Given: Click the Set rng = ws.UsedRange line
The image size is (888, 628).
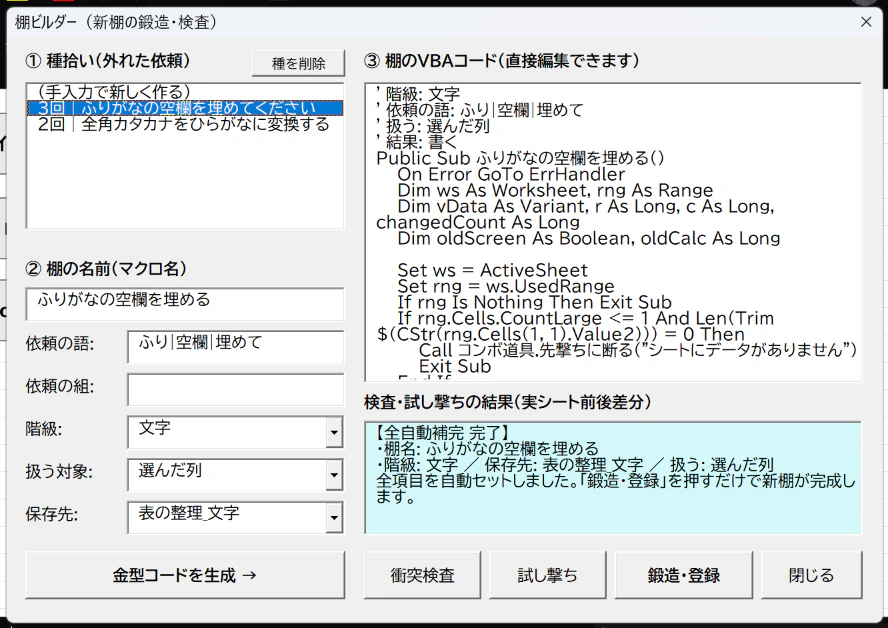Looking at the screenshot, I should [x=506, y=286].
